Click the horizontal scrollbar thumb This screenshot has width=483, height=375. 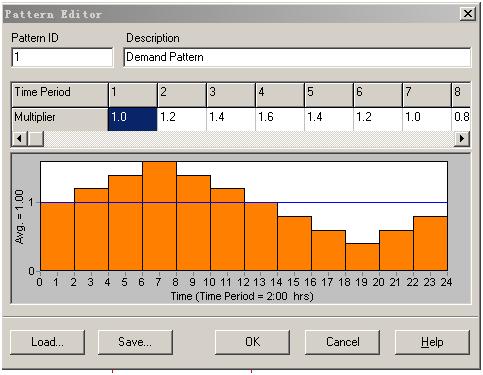36,138
